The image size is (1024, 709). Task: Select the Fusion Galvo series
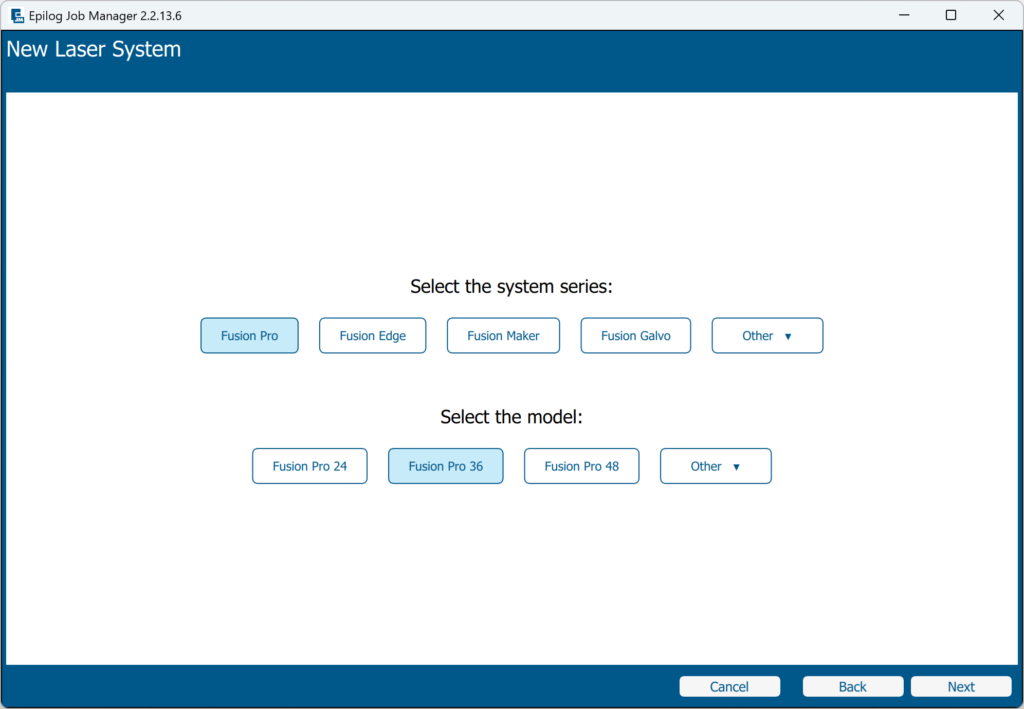[x=635, y=336]
